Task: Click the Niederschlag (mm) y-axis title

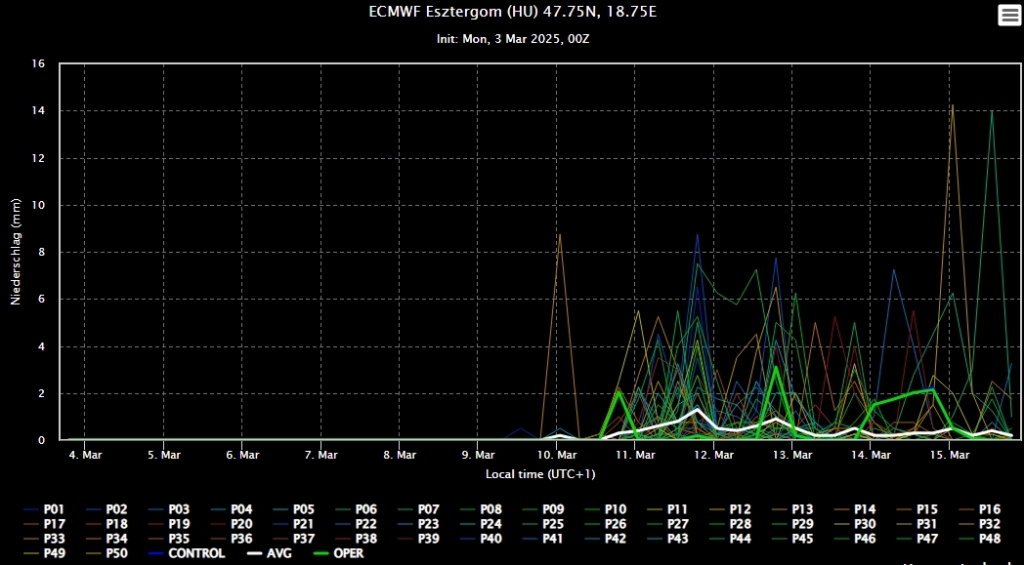Action: click(17, 251)
